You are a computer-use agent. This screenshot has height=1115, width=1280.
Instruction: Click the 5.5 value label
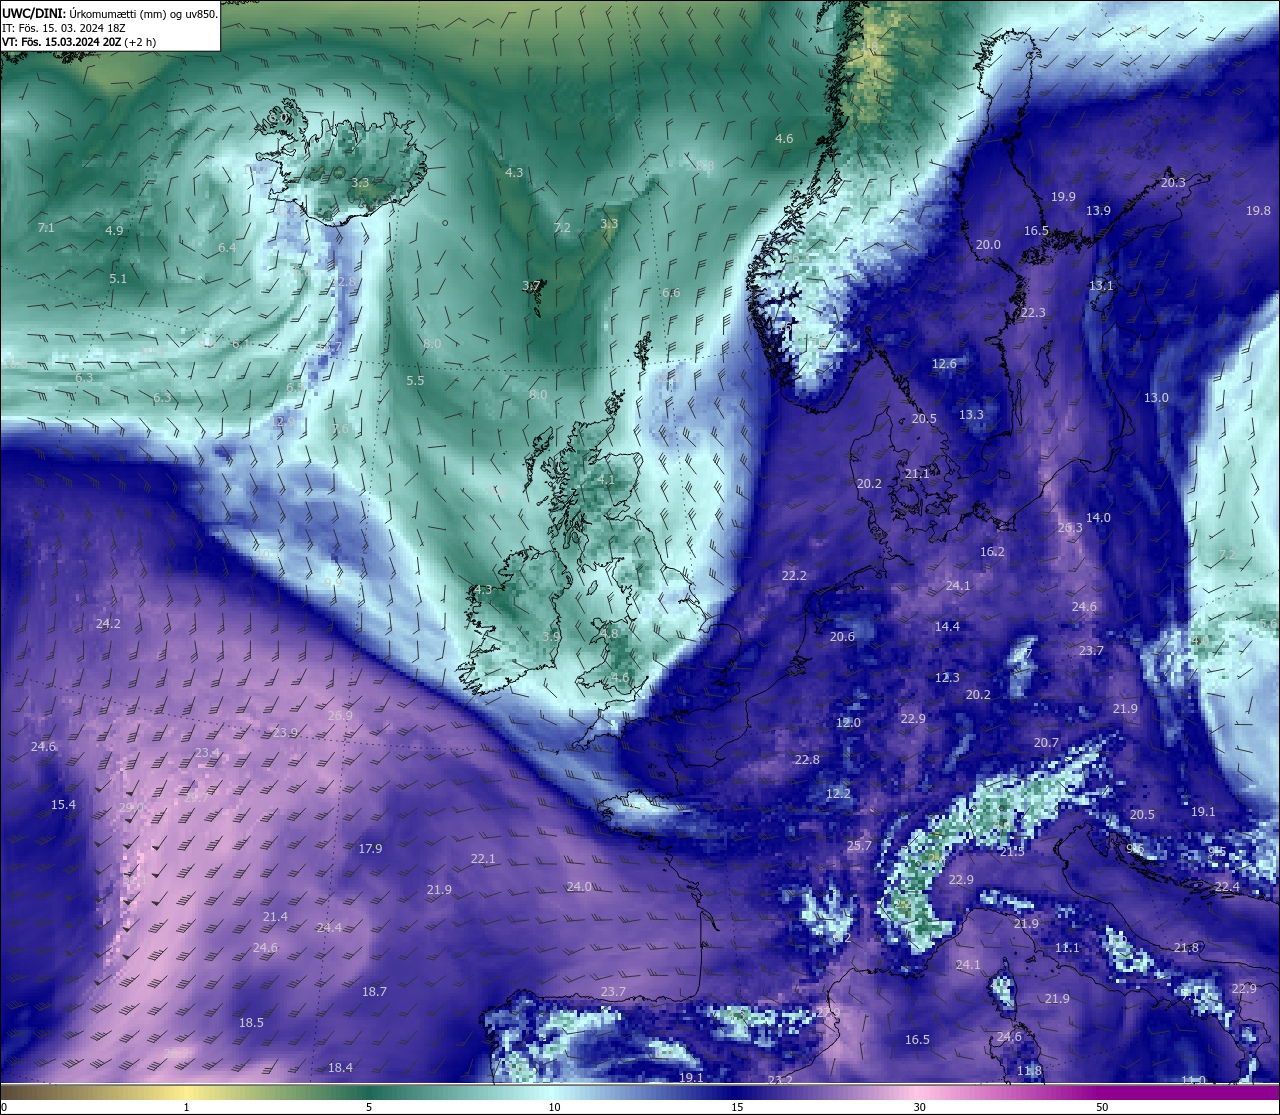point(415,380)
